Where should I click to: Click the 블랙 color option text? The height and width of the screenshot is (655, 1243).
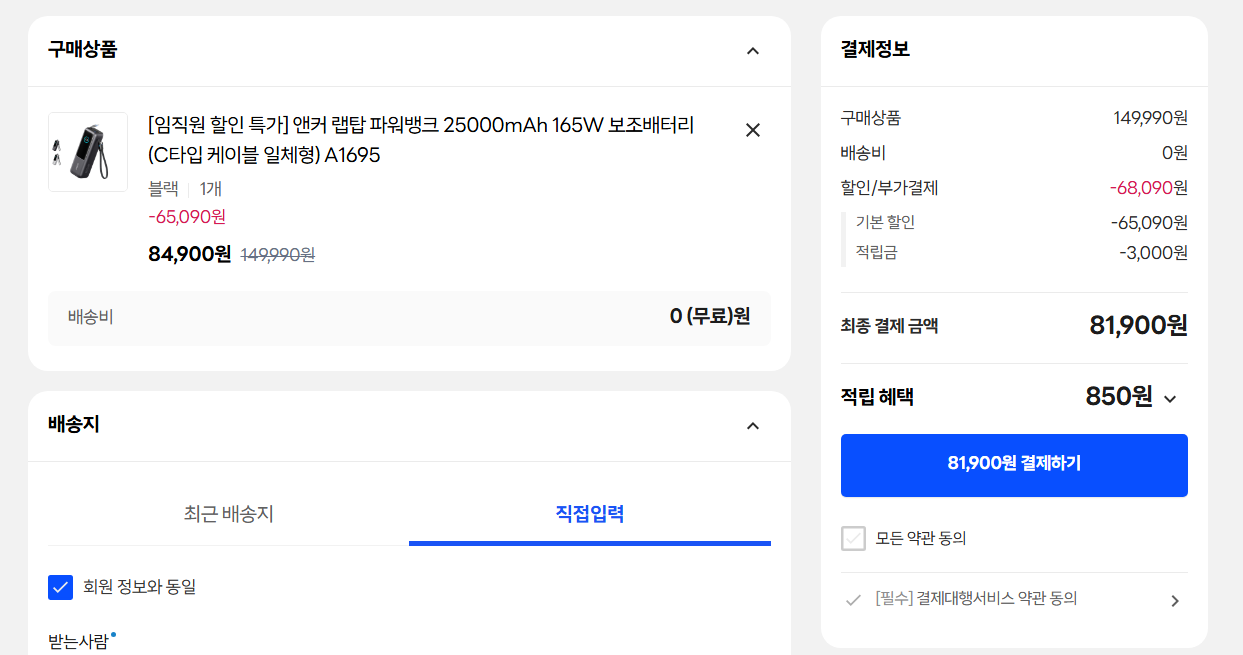(163, 188)
